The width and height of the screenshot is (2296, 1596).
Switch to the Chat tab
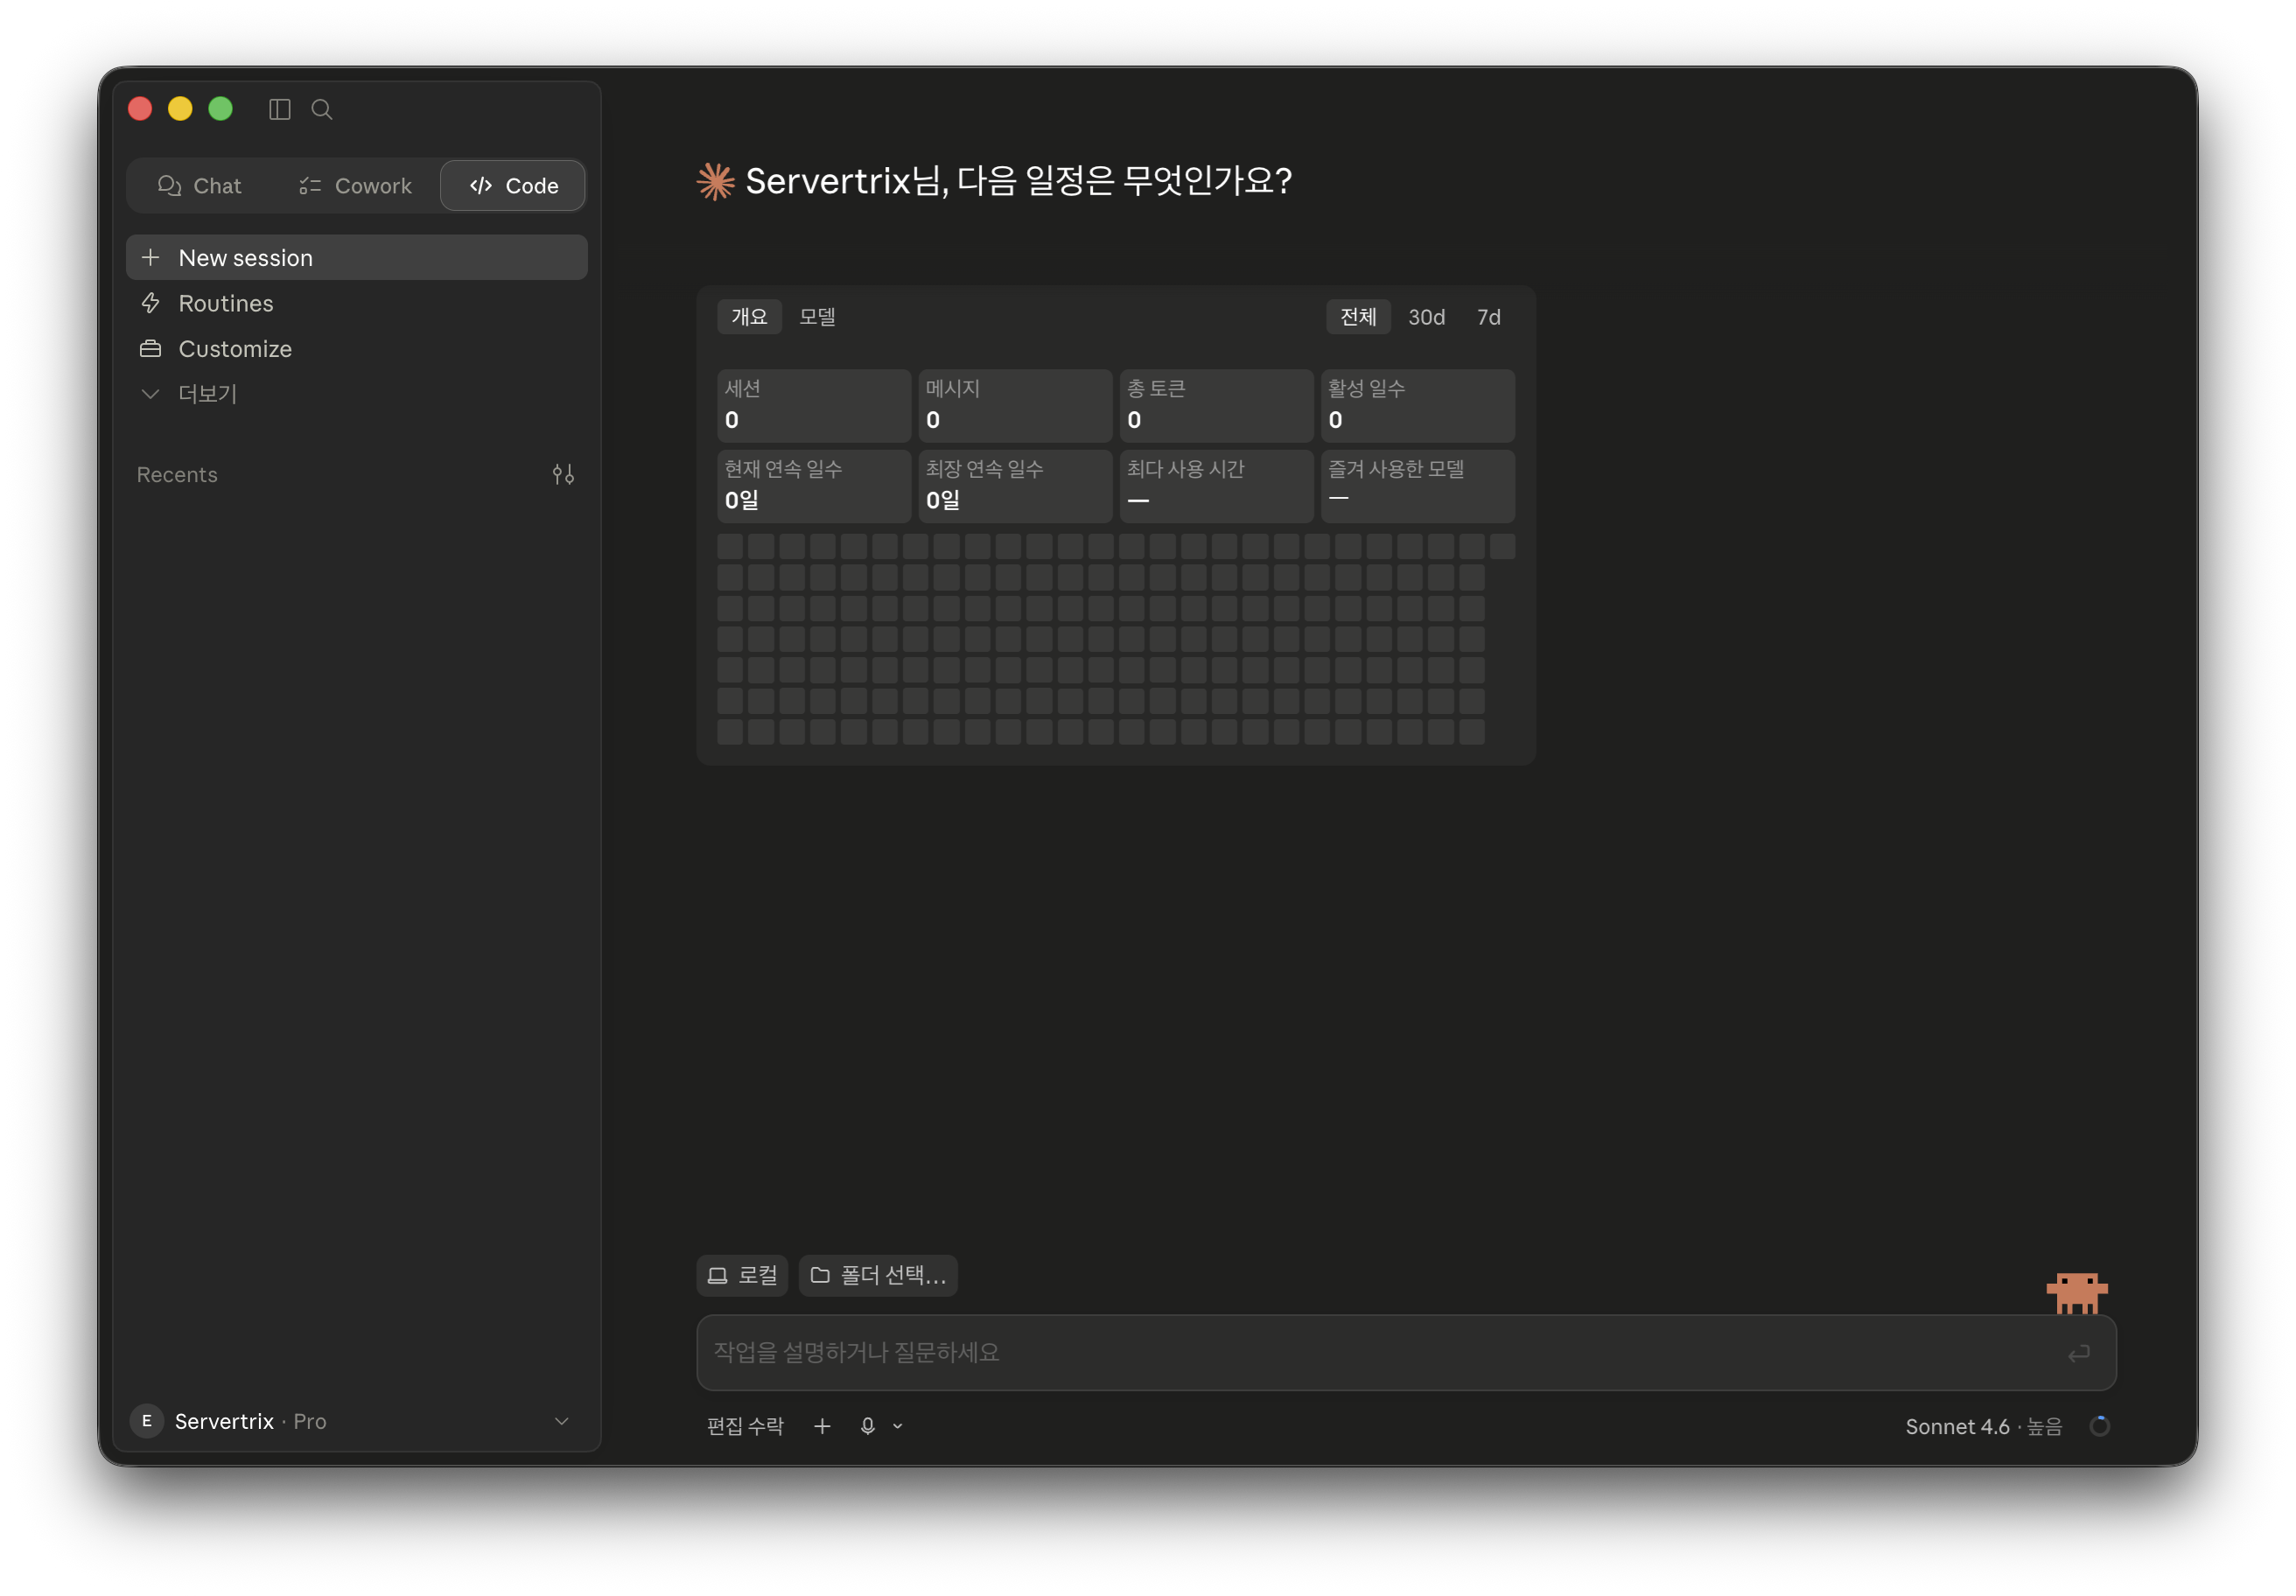tap(200, 186)
